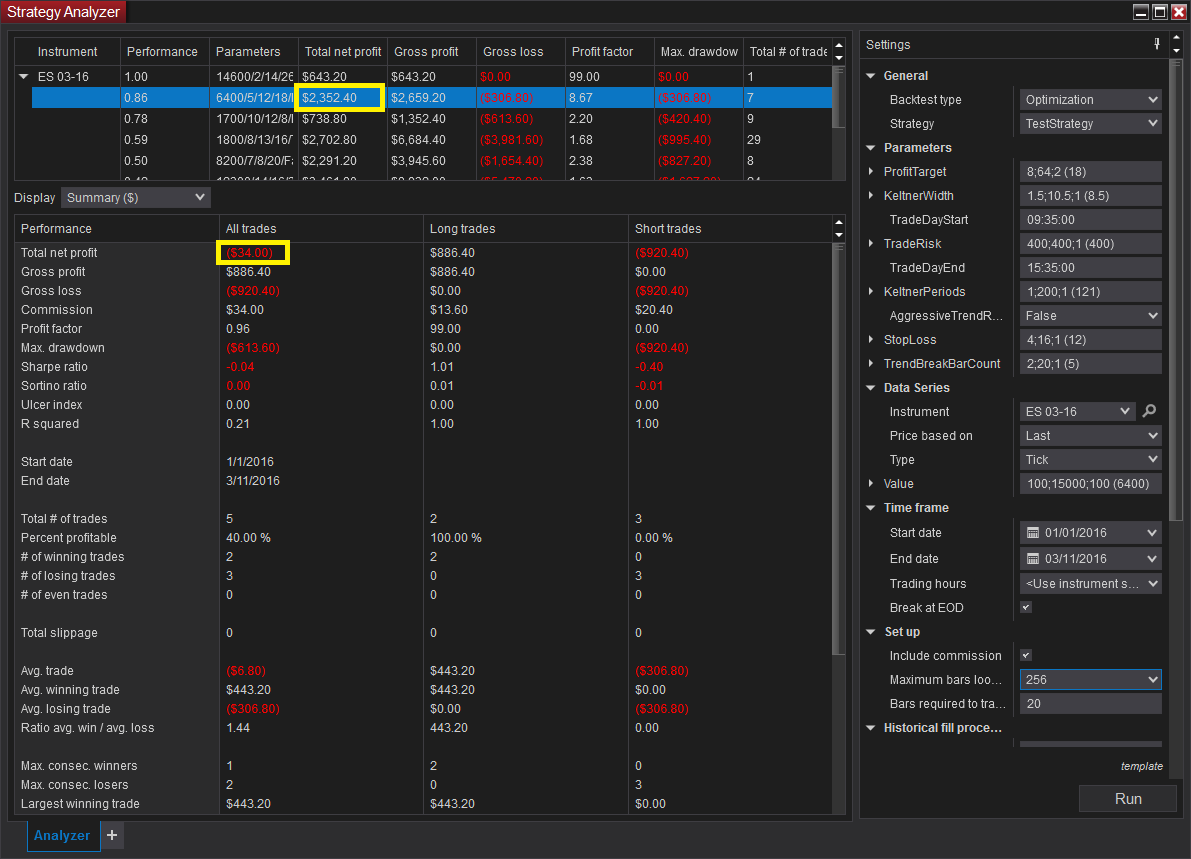Open the Display Summary ($) dropdown
The height and width of the screenshot is (859, 1191).
click(x=135, y=198)
